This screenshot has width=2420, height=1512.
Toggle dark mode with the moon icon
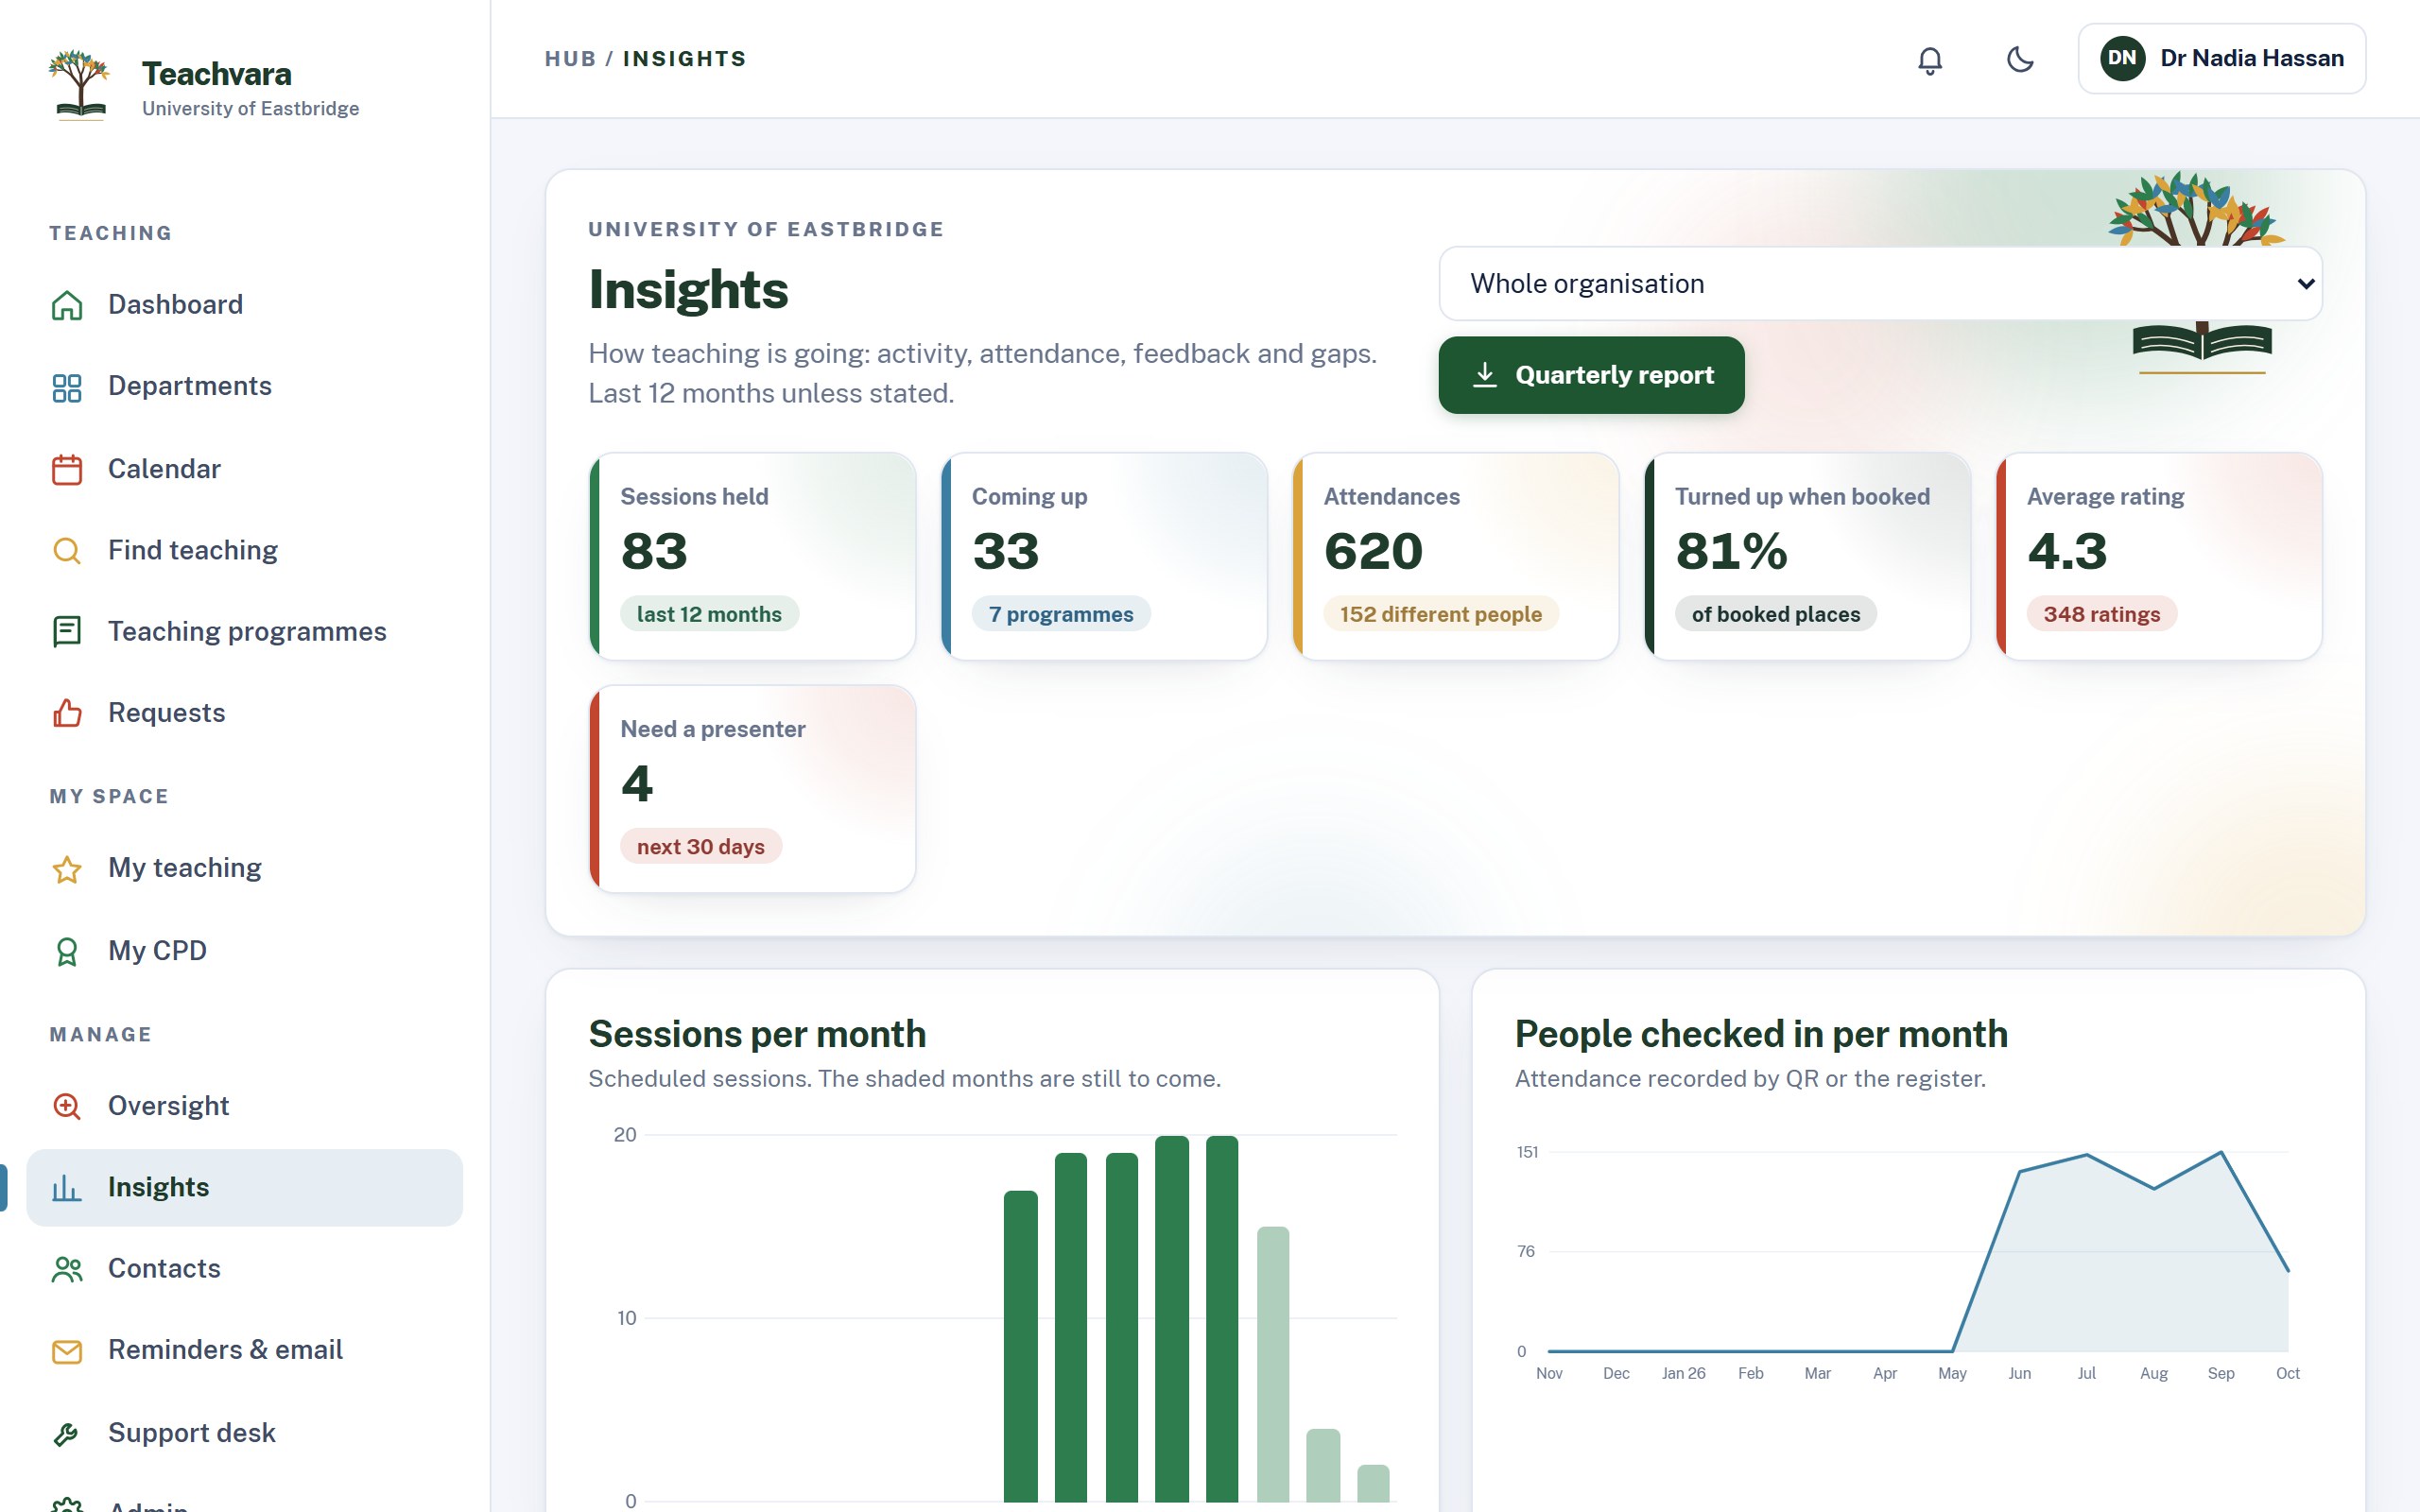click(2020, 59)
